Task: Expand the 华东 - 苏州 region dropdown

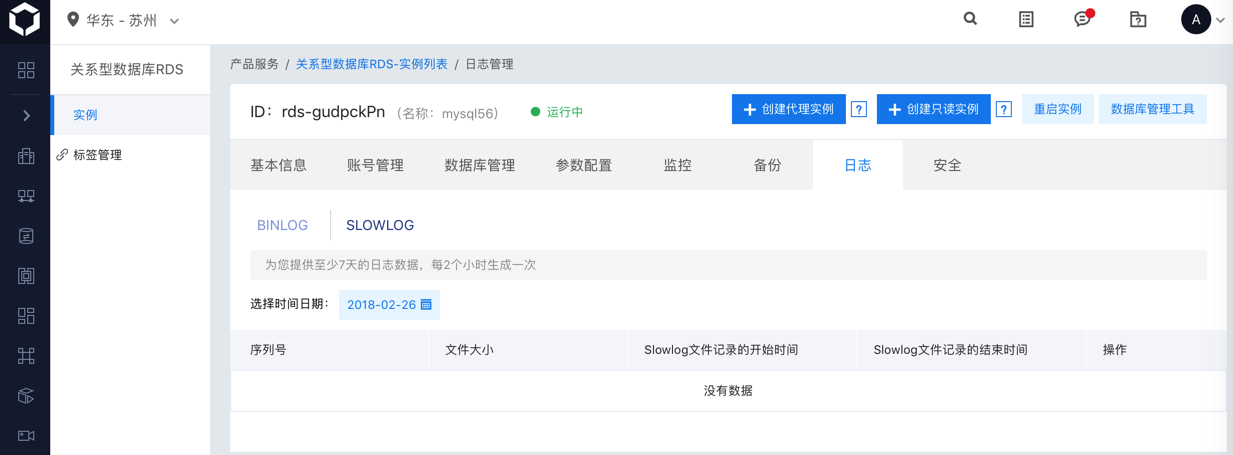Action: coord(123,20)
